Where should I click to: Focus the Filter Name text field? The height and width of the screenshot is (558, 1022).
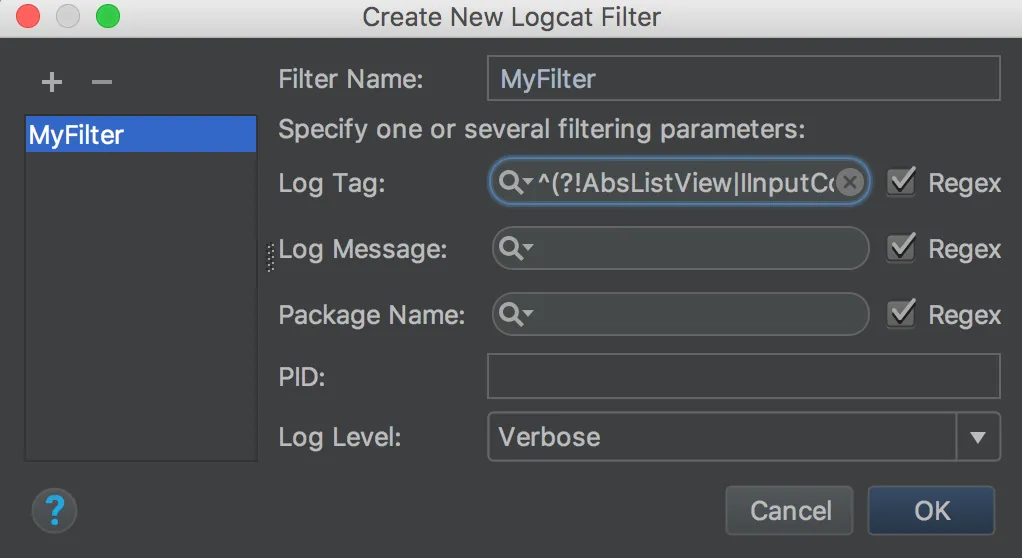point(743,79)
